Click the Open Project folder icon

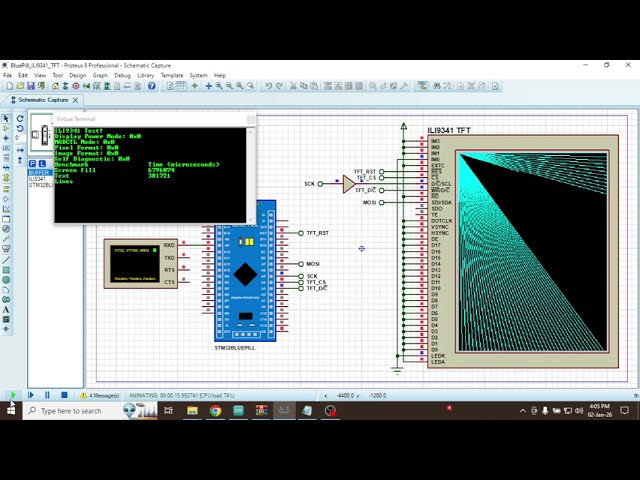pyautogui.click(x=20, y=86)
